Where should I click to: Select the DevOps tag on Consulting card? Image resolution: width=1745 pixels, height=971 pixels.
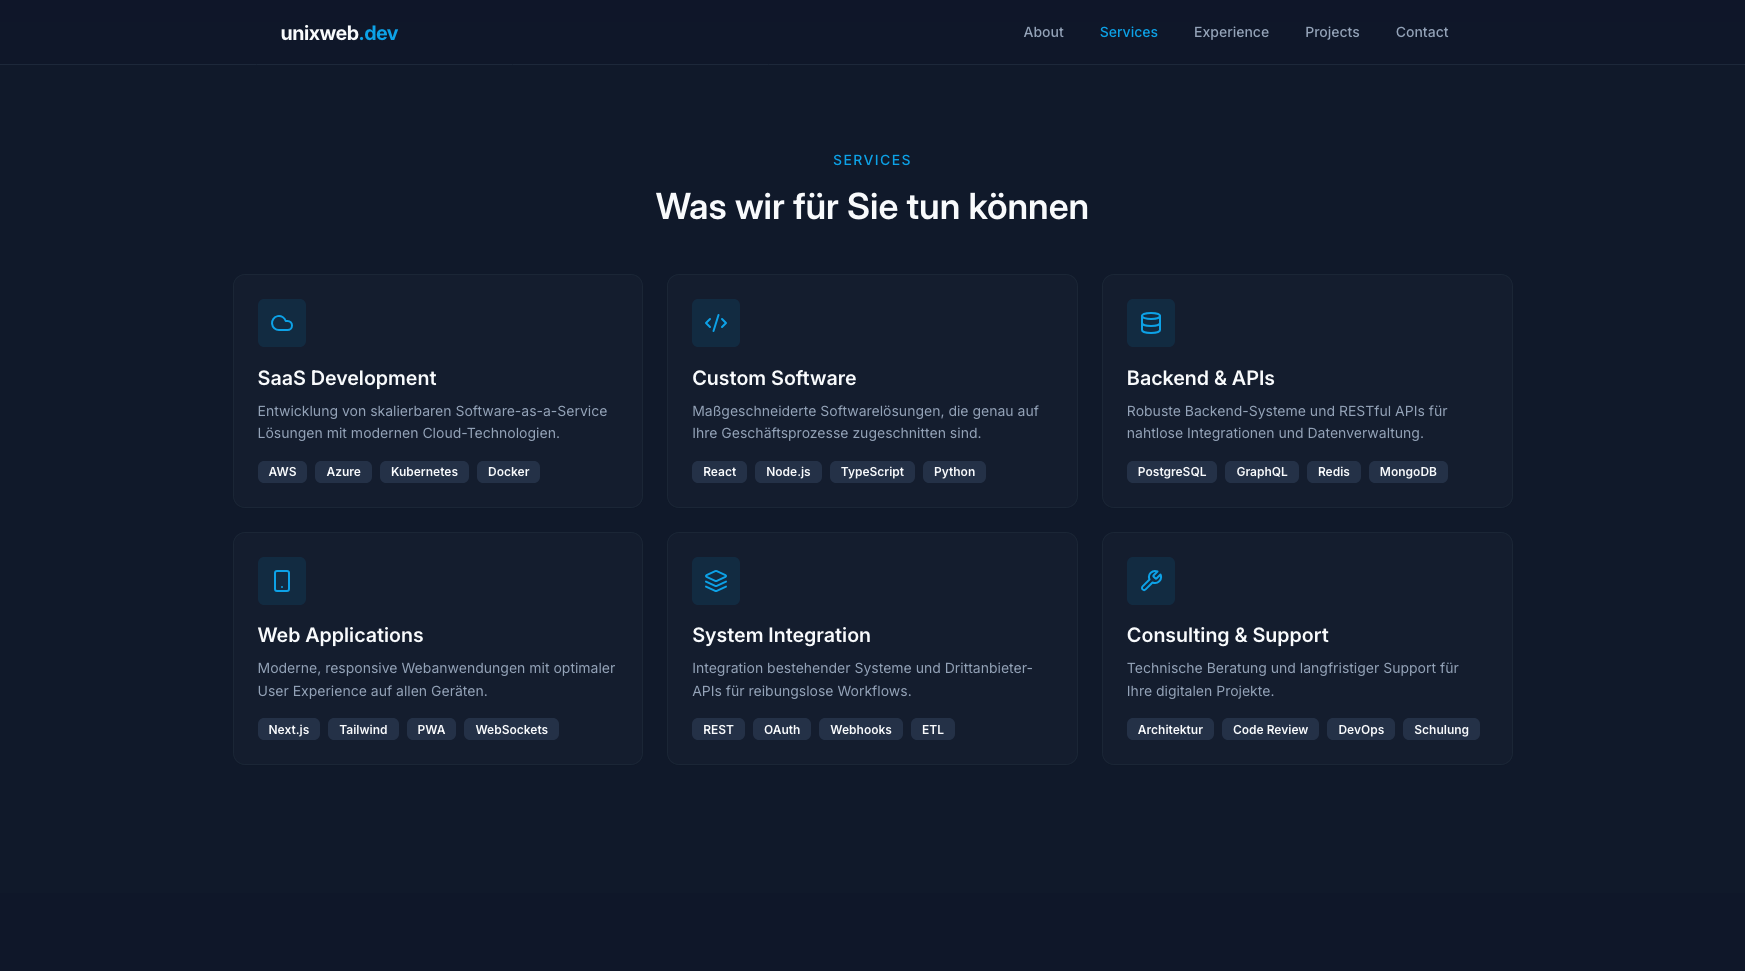click(1360, 729)
